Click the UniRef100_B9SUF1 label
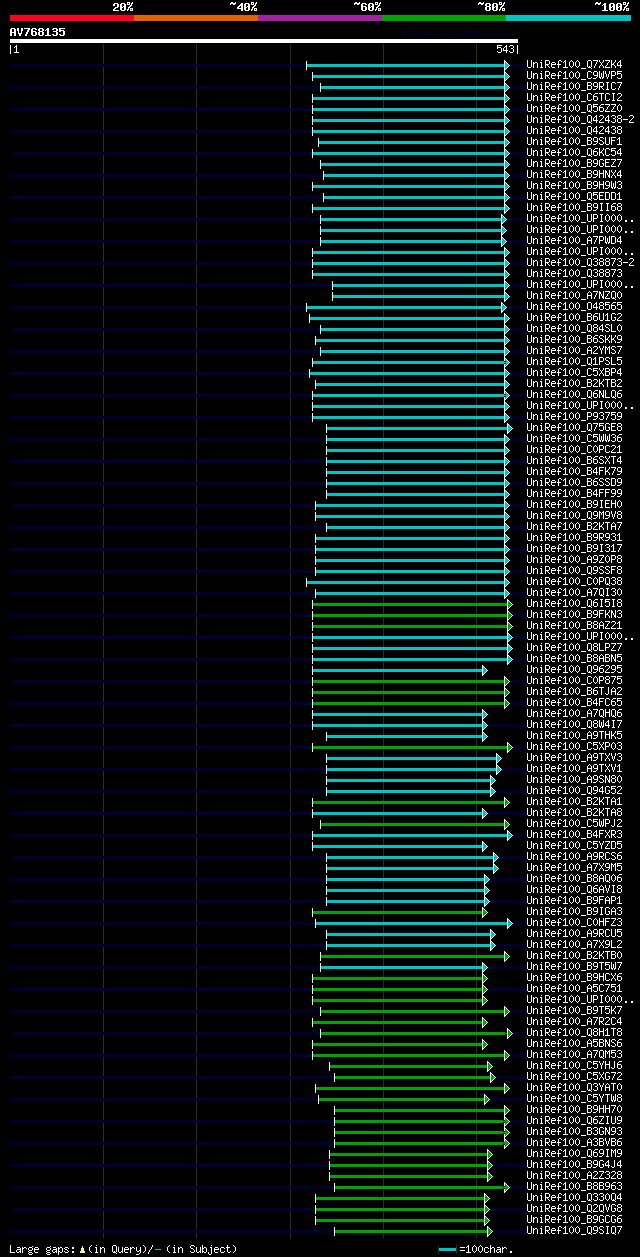The height and width of the screenshot is (1257, 640). pyautogui.click(x=574, y=141)
